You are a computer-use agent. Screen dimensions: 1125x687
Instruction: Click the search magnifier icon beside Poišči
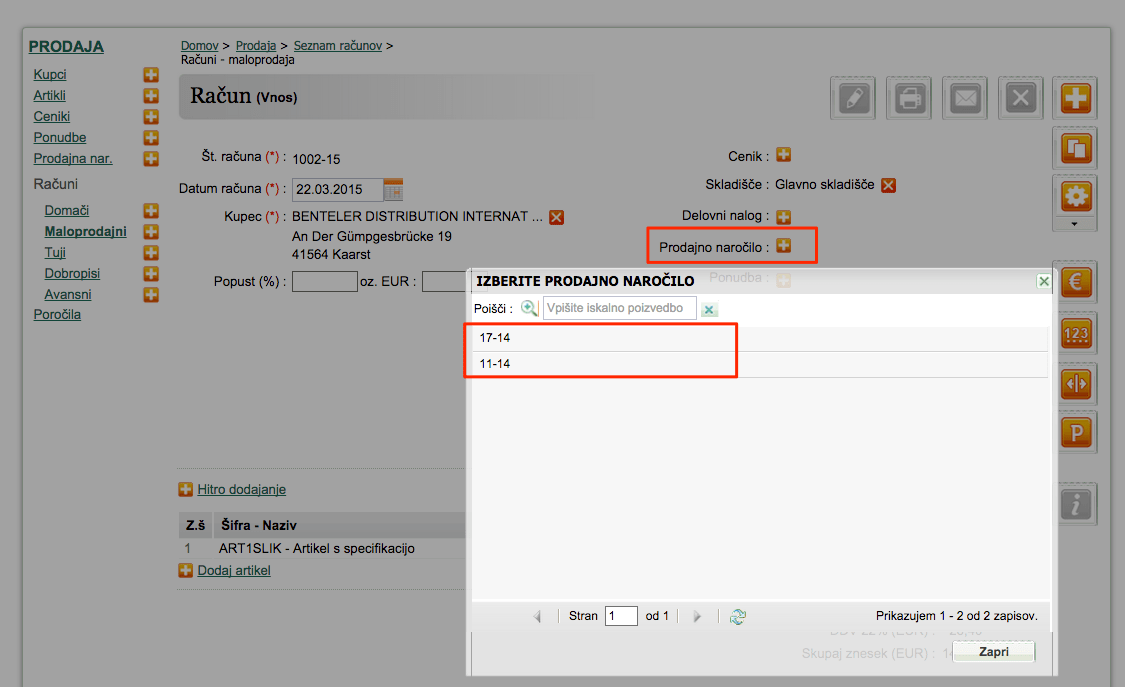pos(529,308)
